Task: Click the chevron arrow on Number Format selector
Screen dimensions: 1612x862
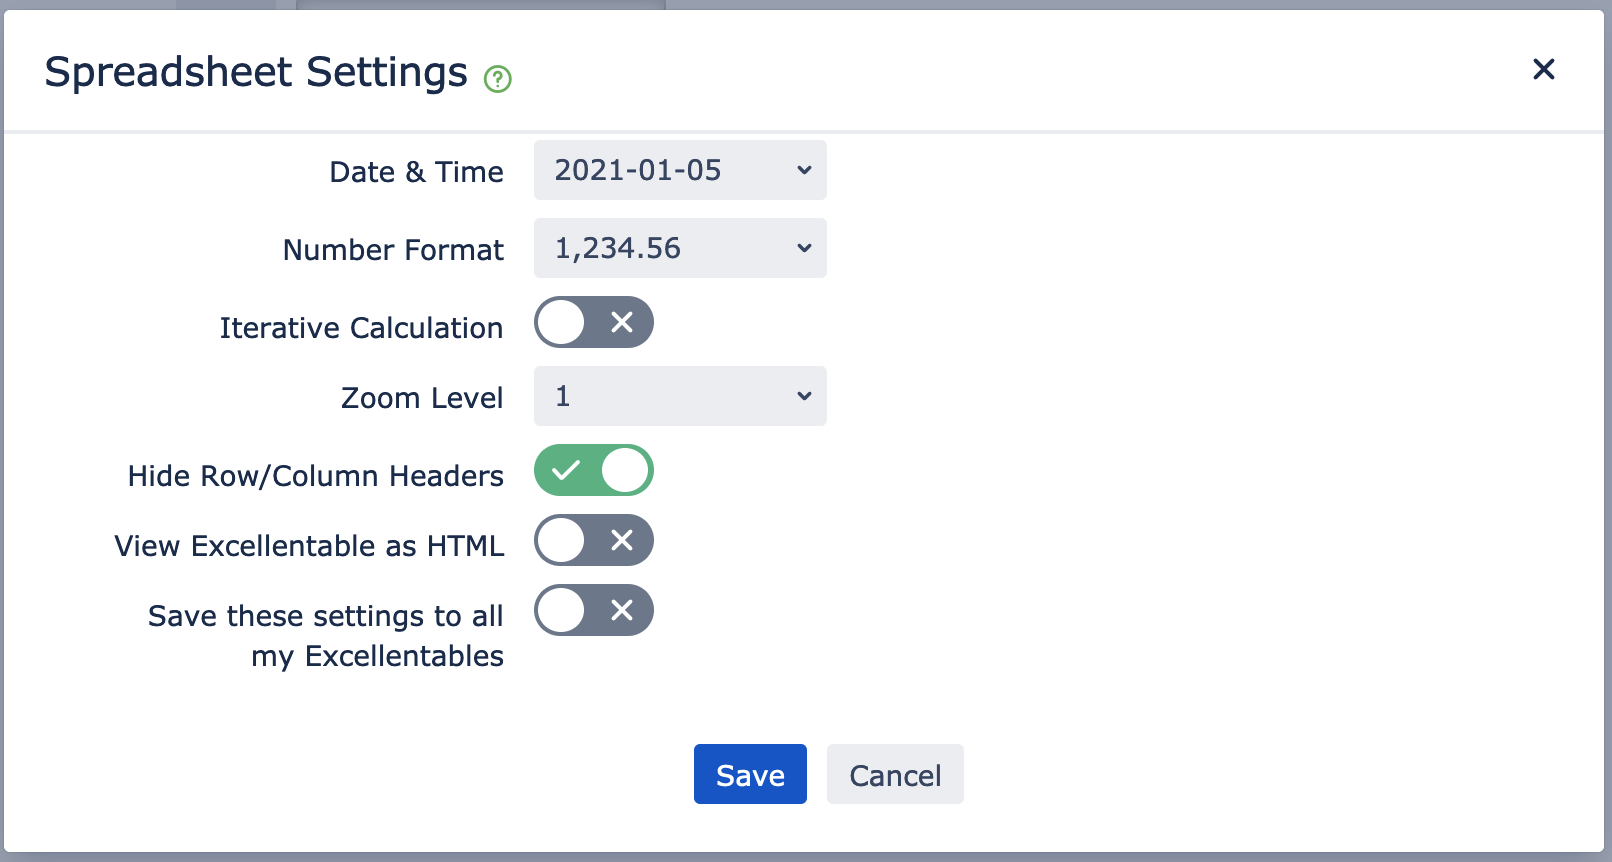Action: pos(804,248)
